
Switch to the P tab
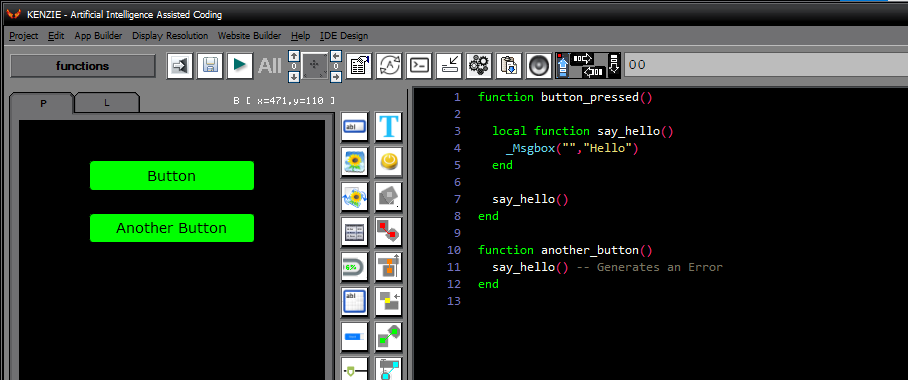tap(43, 103)
